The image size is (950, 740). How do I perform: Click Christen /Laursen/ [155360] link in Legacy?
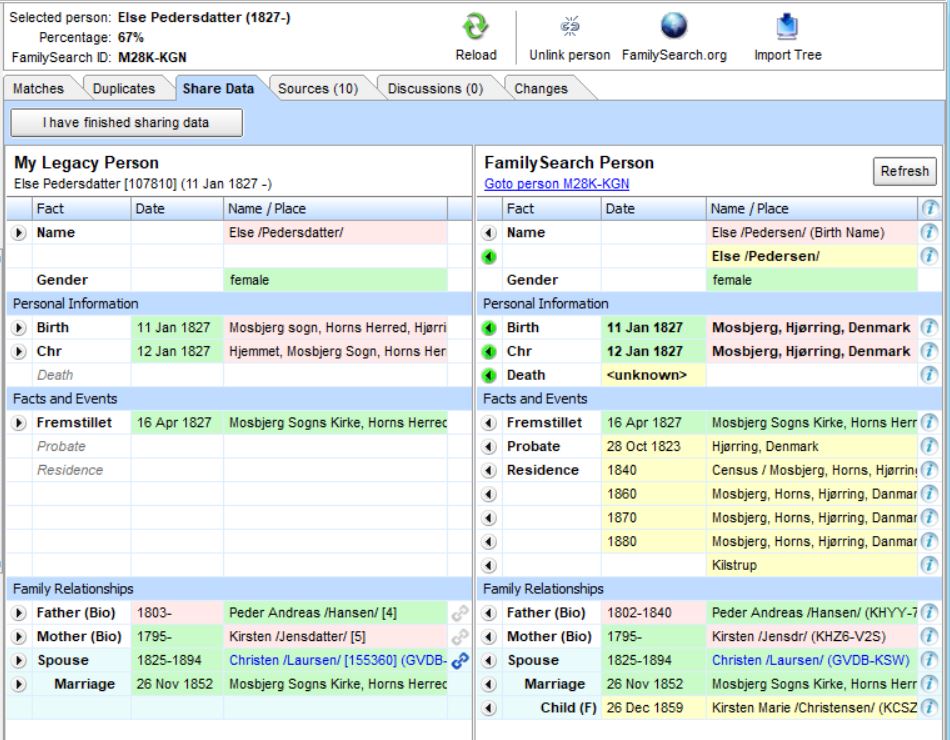tap(337, 661)
